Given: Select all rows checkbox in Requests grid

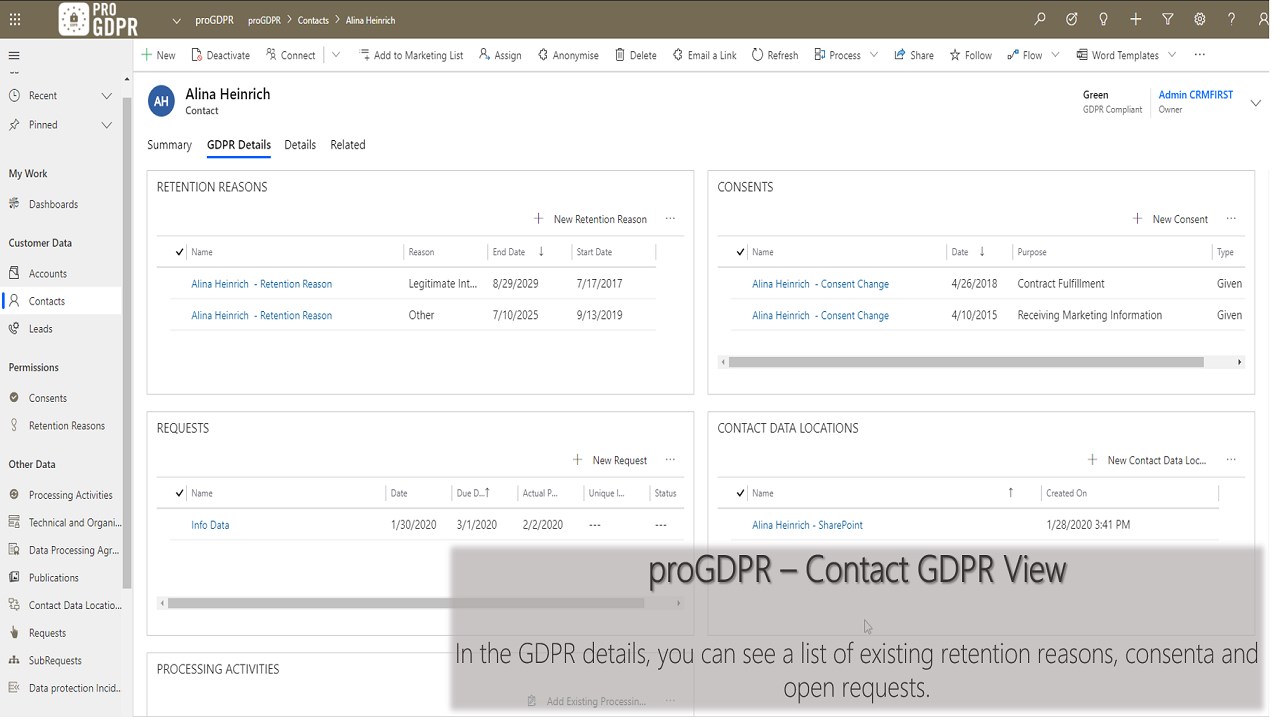Looking at the screenshot, I should click(180, 493).
